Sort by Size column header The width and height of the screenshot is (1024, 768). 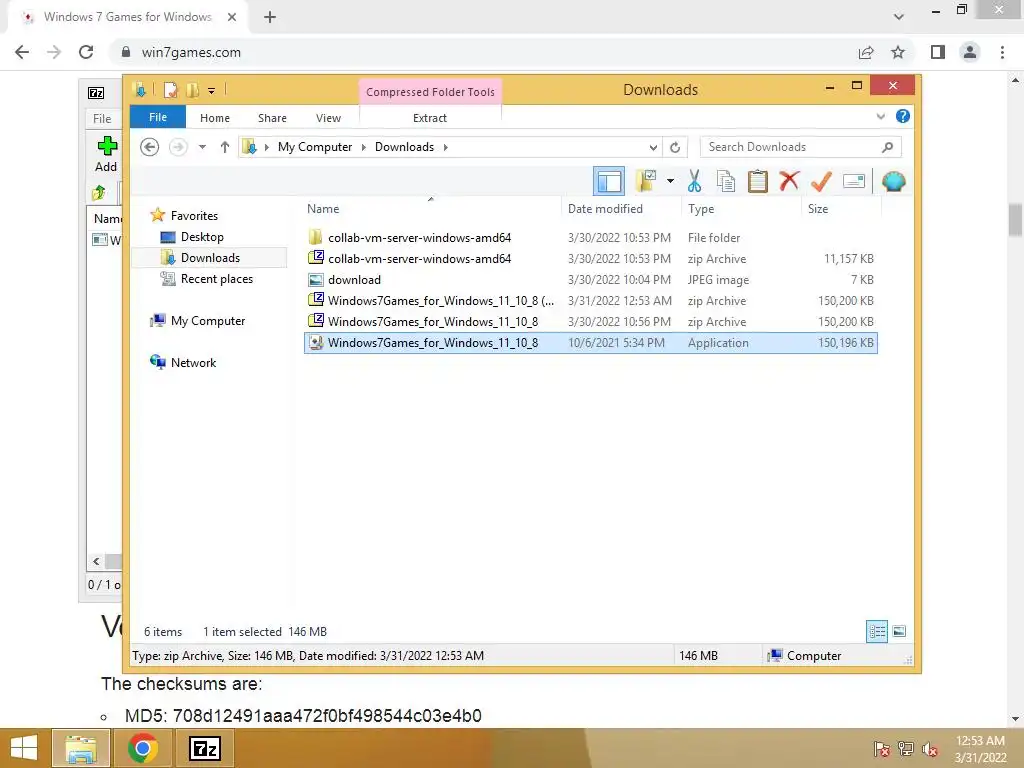840,209
